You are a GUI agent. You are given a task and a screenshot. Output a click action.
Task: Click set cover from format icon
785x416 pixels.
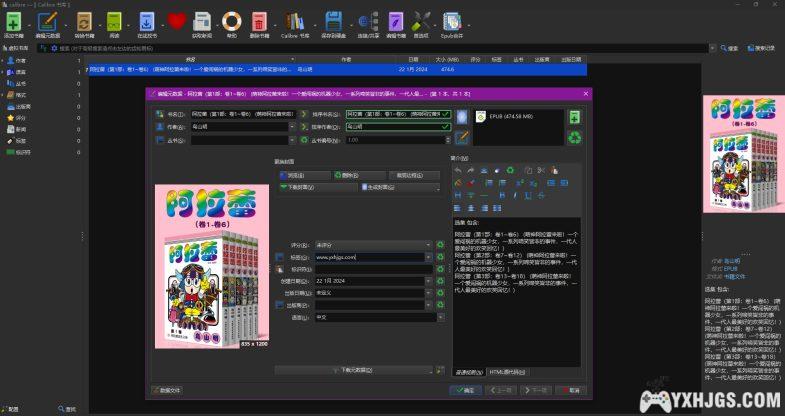pyautogui.click(x=461, y=117)
